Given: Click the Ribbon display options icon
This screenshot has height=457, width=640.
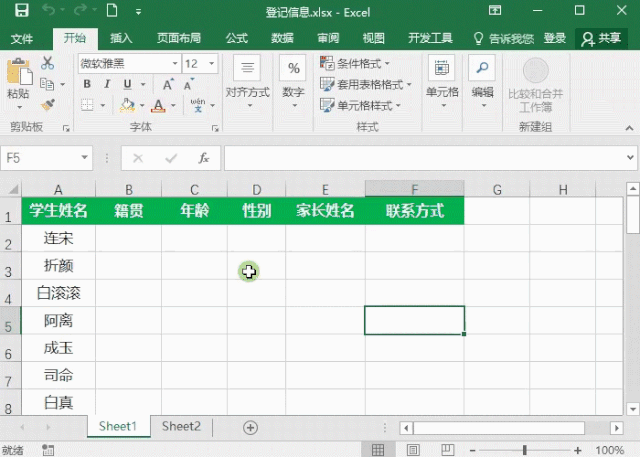Looking at the screenshot, I should [x=495, y=10].
